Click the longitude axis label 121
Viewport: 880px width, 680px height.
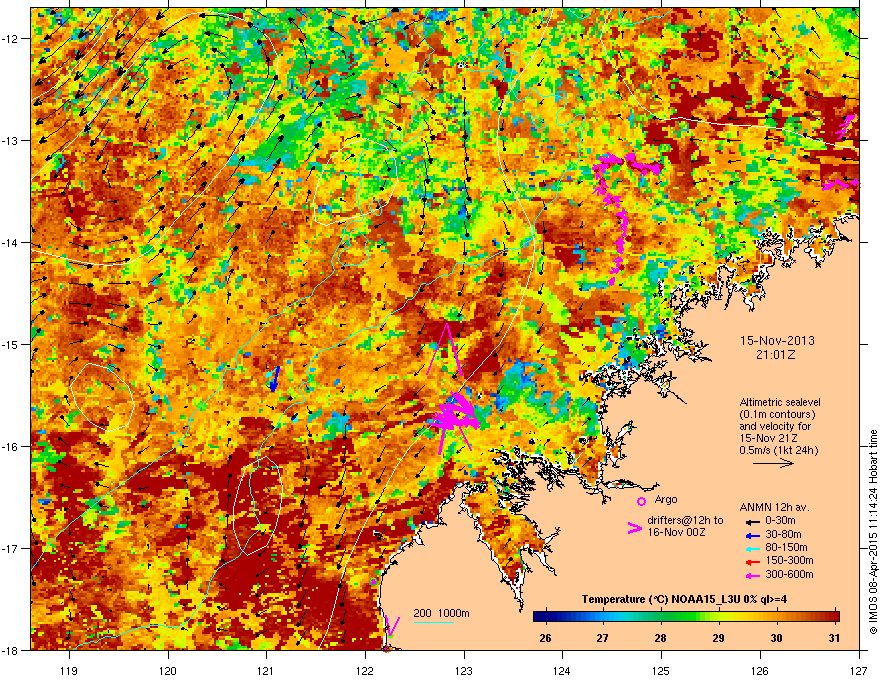tap(267, 670)
